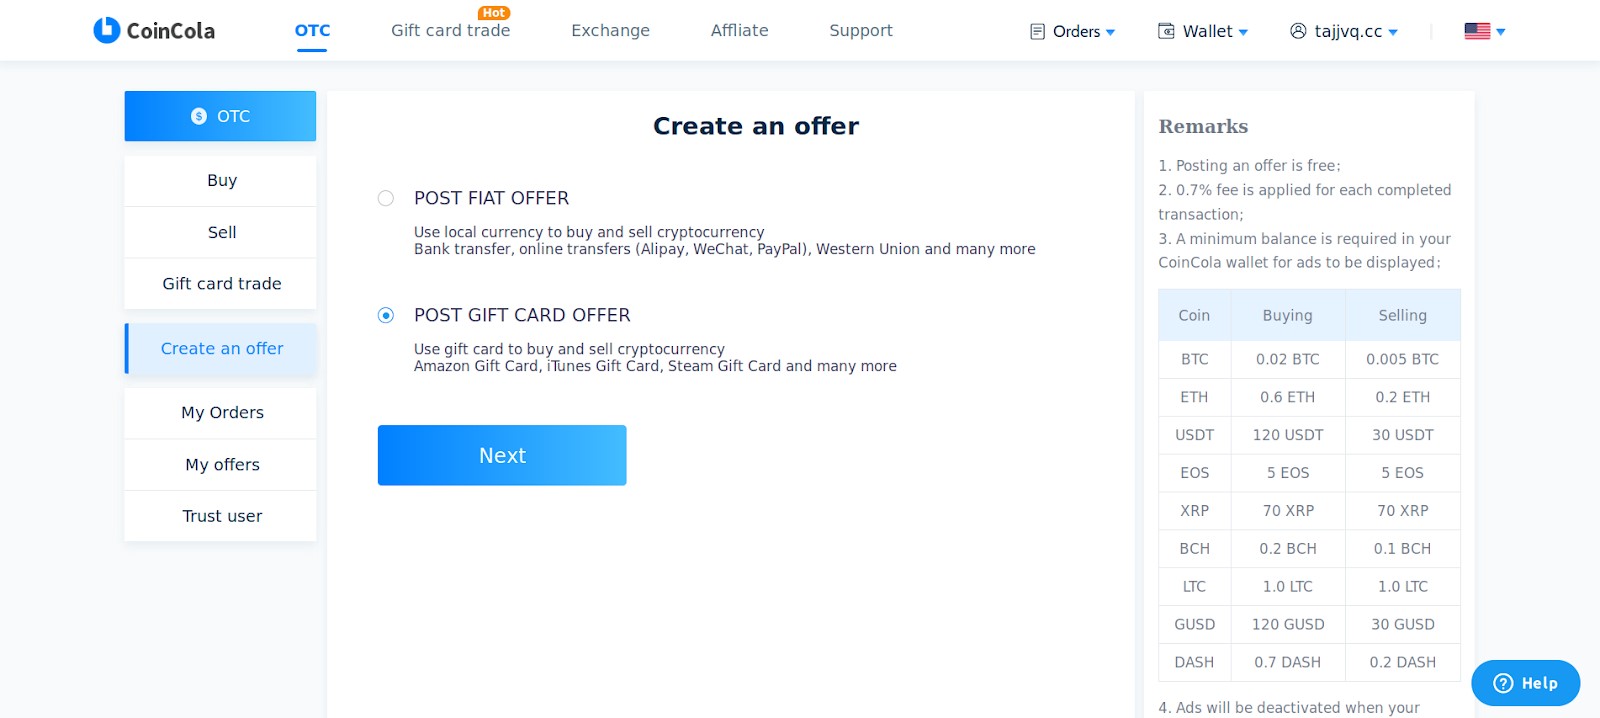Click the Hot badge on Gift card trade
1600x718 pixels.
[x=494, y=13]
